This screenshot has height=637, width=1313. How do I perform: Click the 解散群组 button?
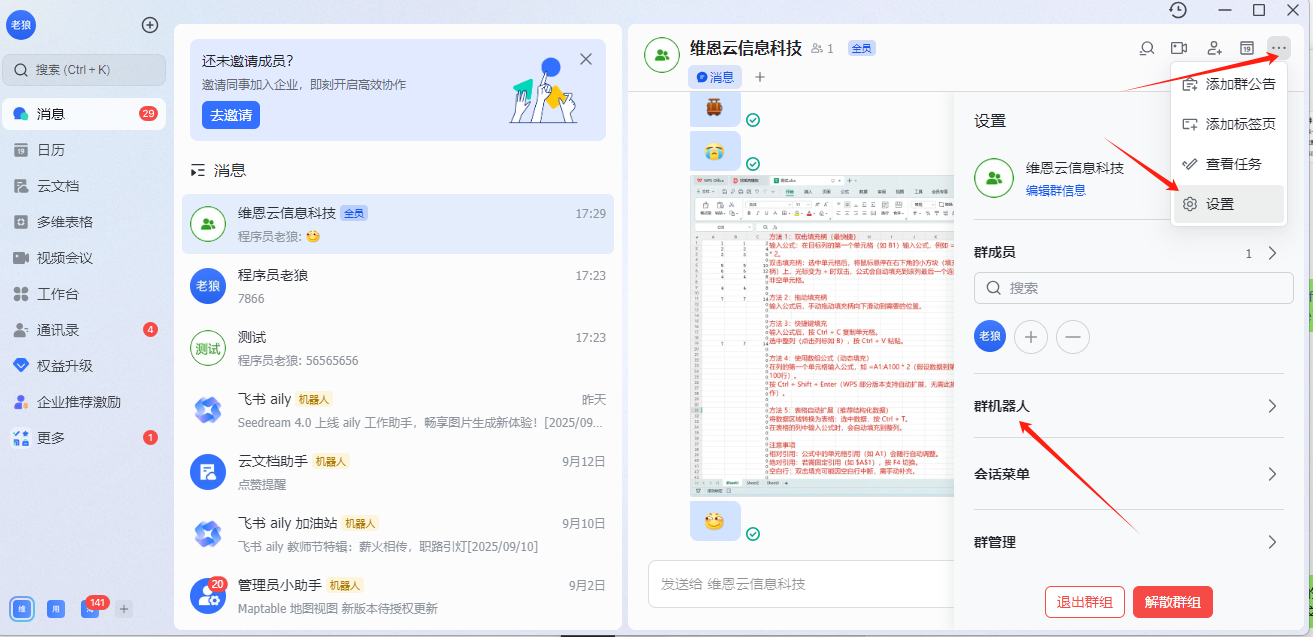coord(1173,602)
